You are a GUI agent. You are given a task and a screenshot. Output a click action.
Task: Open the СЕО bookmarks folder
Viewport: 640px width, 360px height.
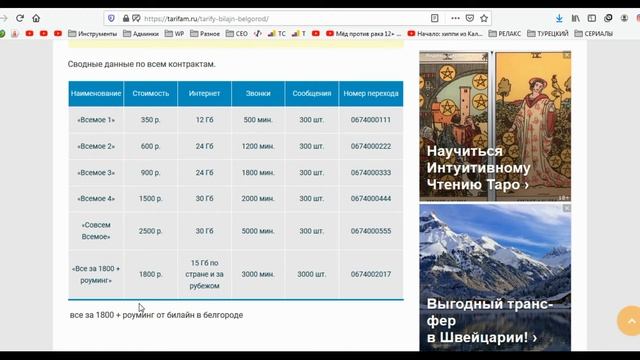pos(237,33)
